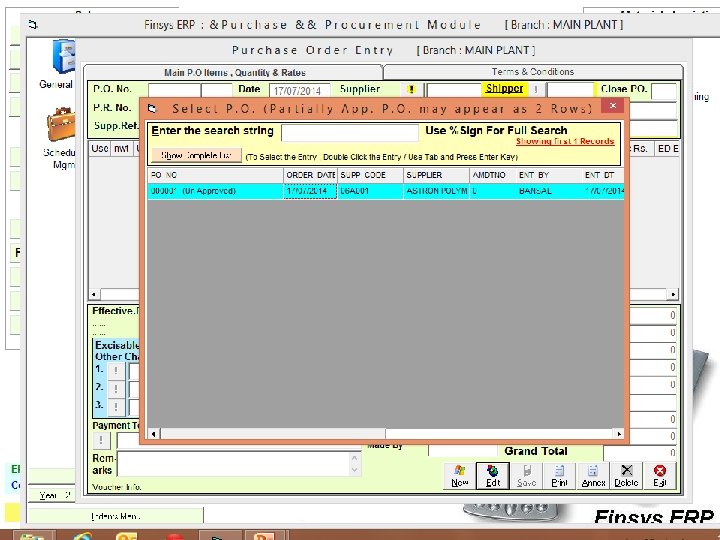Open the General module icon
720x540 pixels.
point(63,56)
